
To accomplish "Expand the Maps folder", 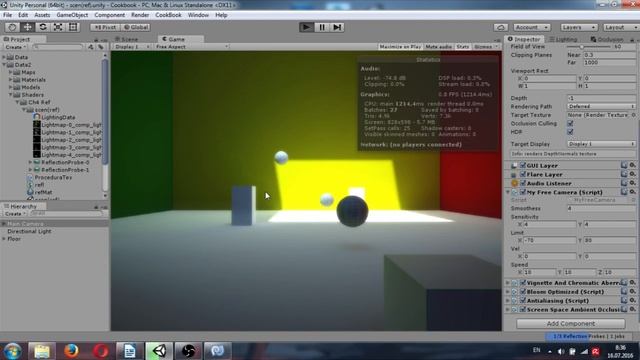I will 11,72.
